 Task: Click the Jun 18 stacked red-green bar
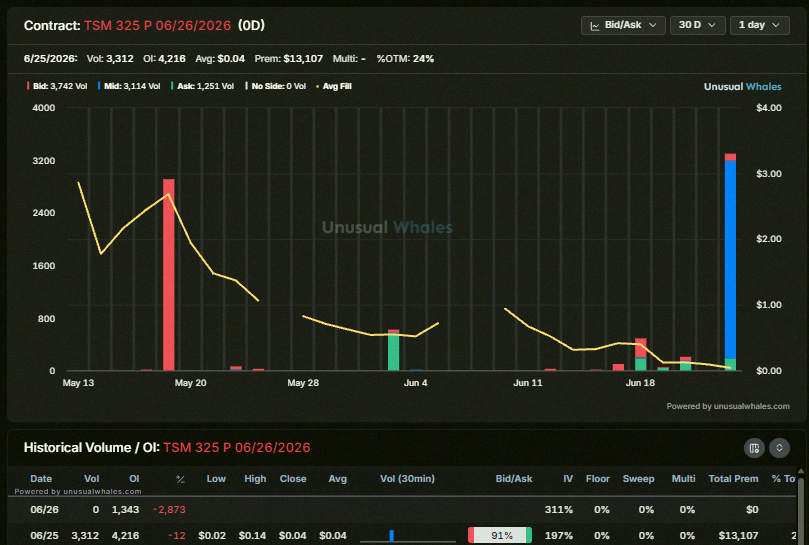(640, 354)
